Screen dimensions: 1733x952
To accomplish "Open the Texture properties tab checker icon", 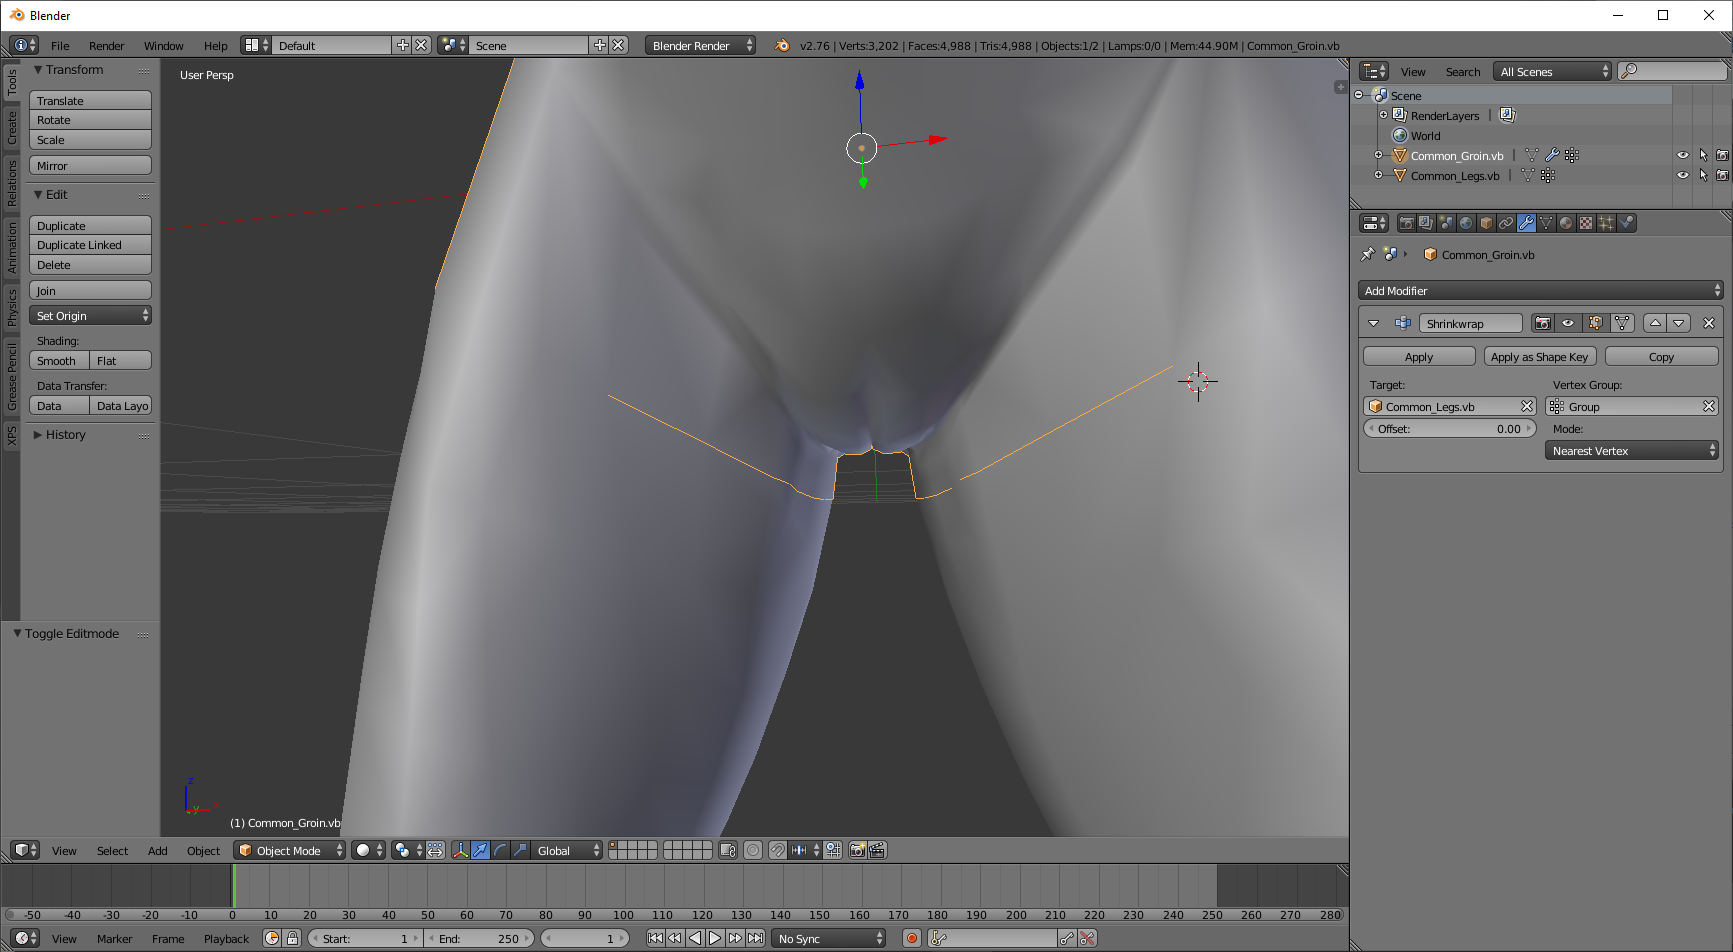I will pos(1586,223).
